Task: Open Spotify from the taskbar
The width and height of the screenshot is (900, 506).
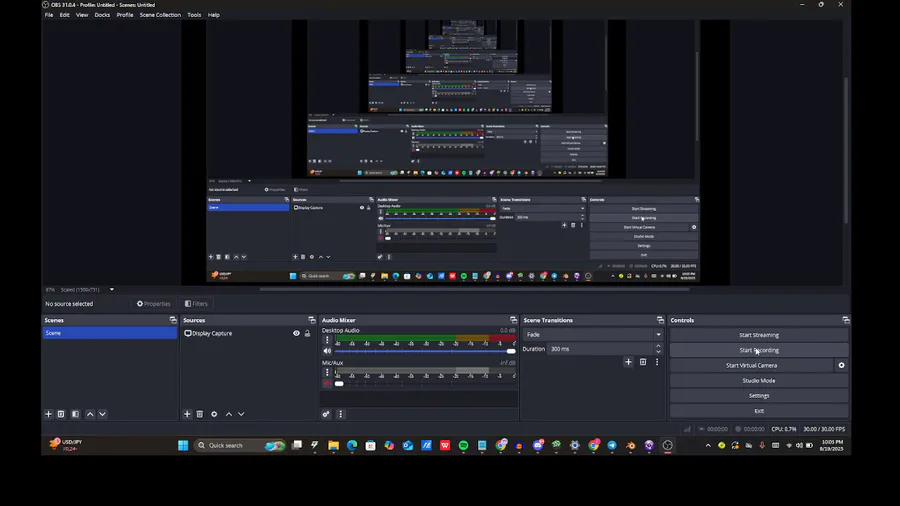Action: click(463, 445)
